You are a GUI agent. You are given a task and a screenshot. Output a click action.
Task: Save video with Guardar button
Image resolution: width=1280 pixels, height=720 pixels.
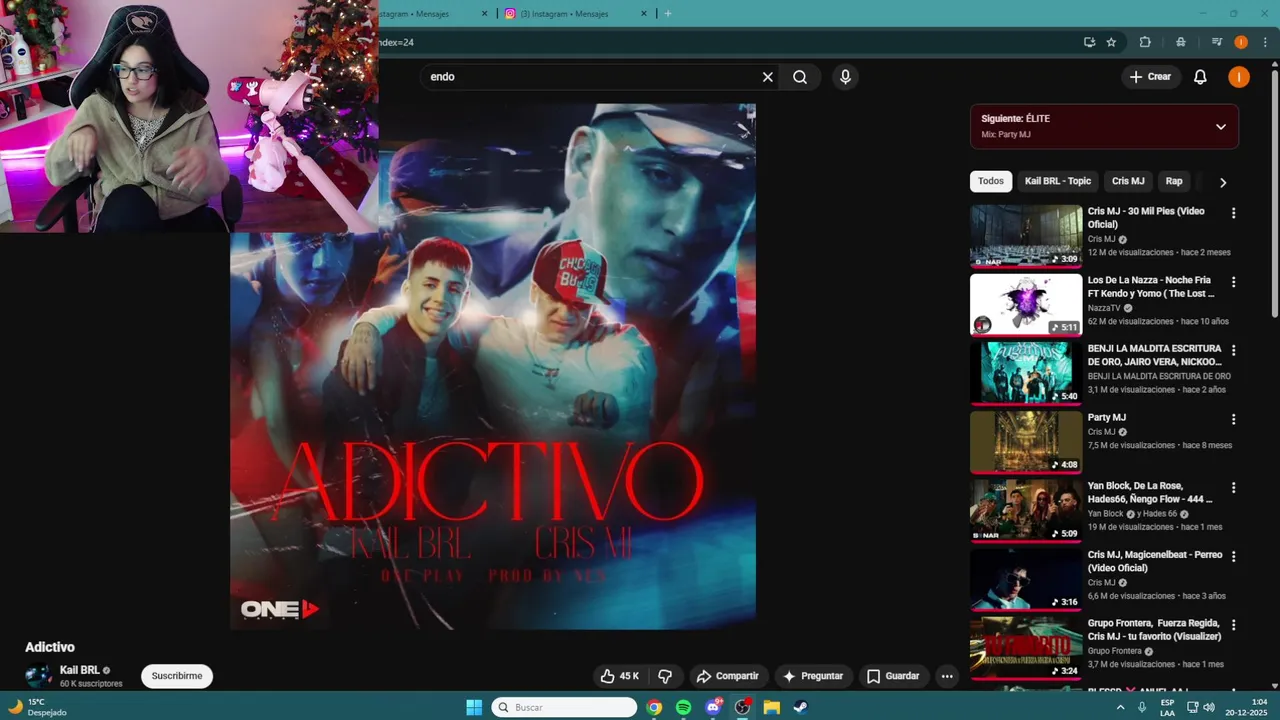(x=893, y=676)
